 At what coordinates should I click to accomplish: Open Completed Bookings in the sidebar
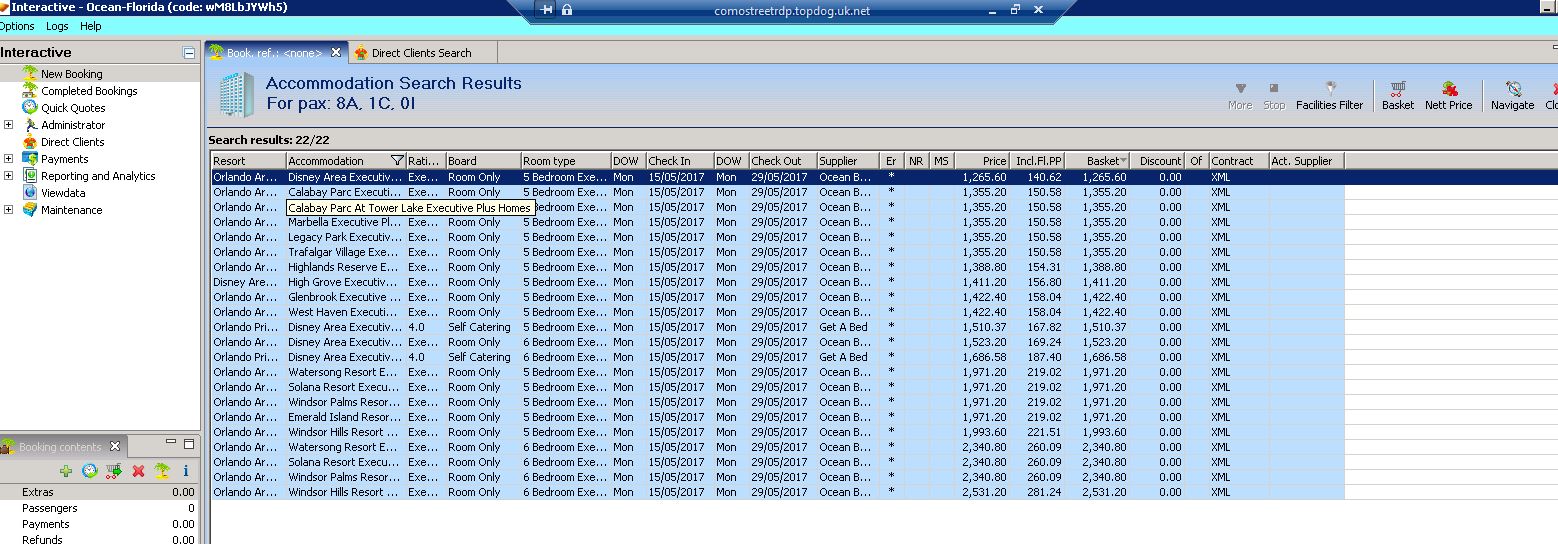point(89,91)
